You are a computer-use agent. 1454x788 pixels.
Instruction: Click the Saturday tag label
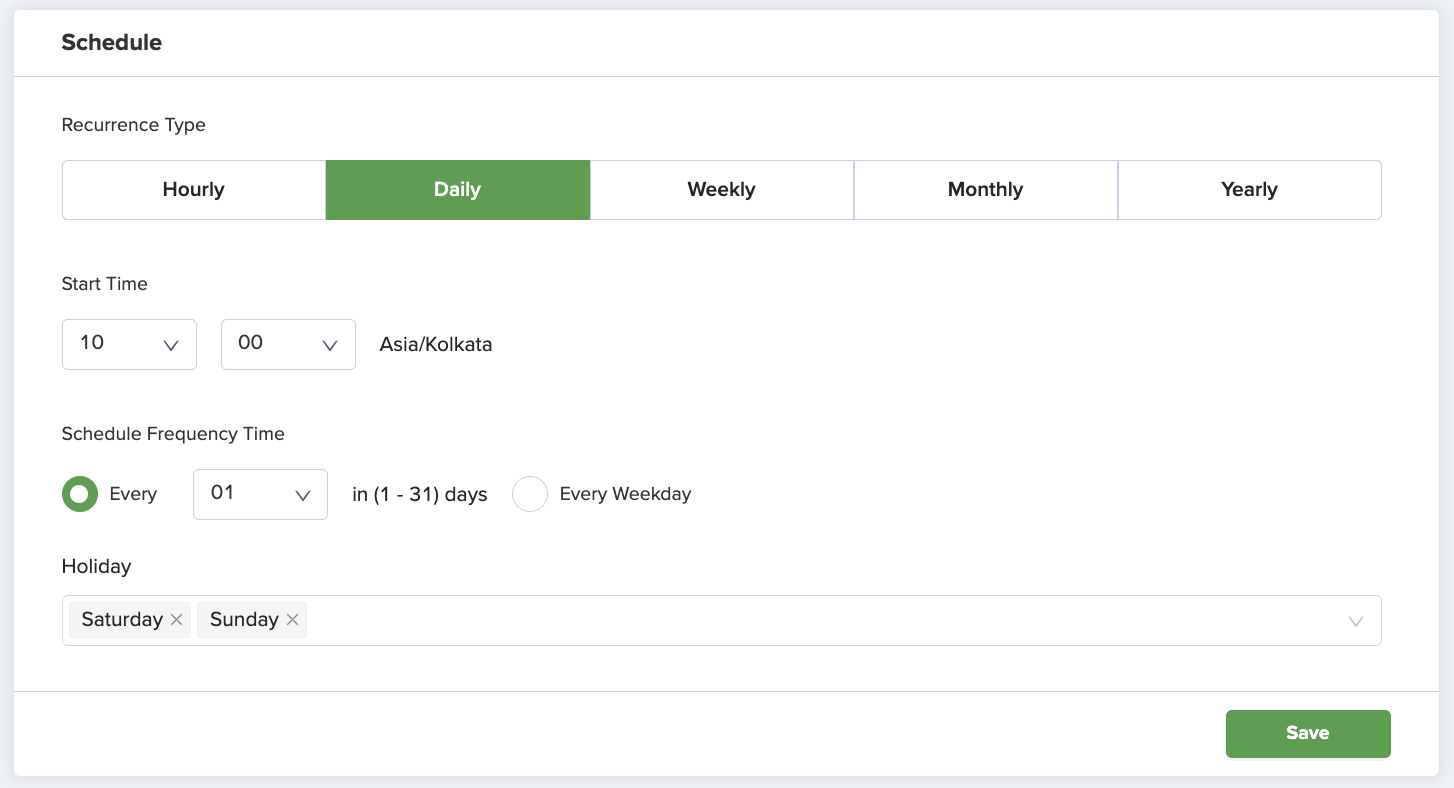coord(122,620)
